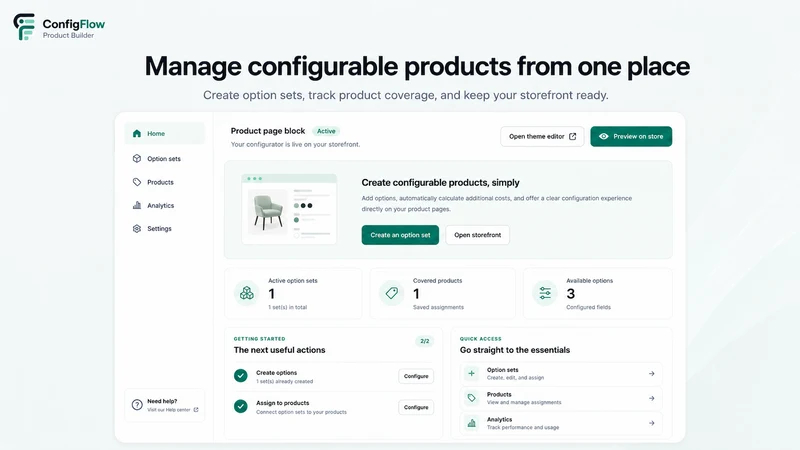Click the Covered products tag icon
This screenshot has height=450, width=800.
tap(391, 293)
